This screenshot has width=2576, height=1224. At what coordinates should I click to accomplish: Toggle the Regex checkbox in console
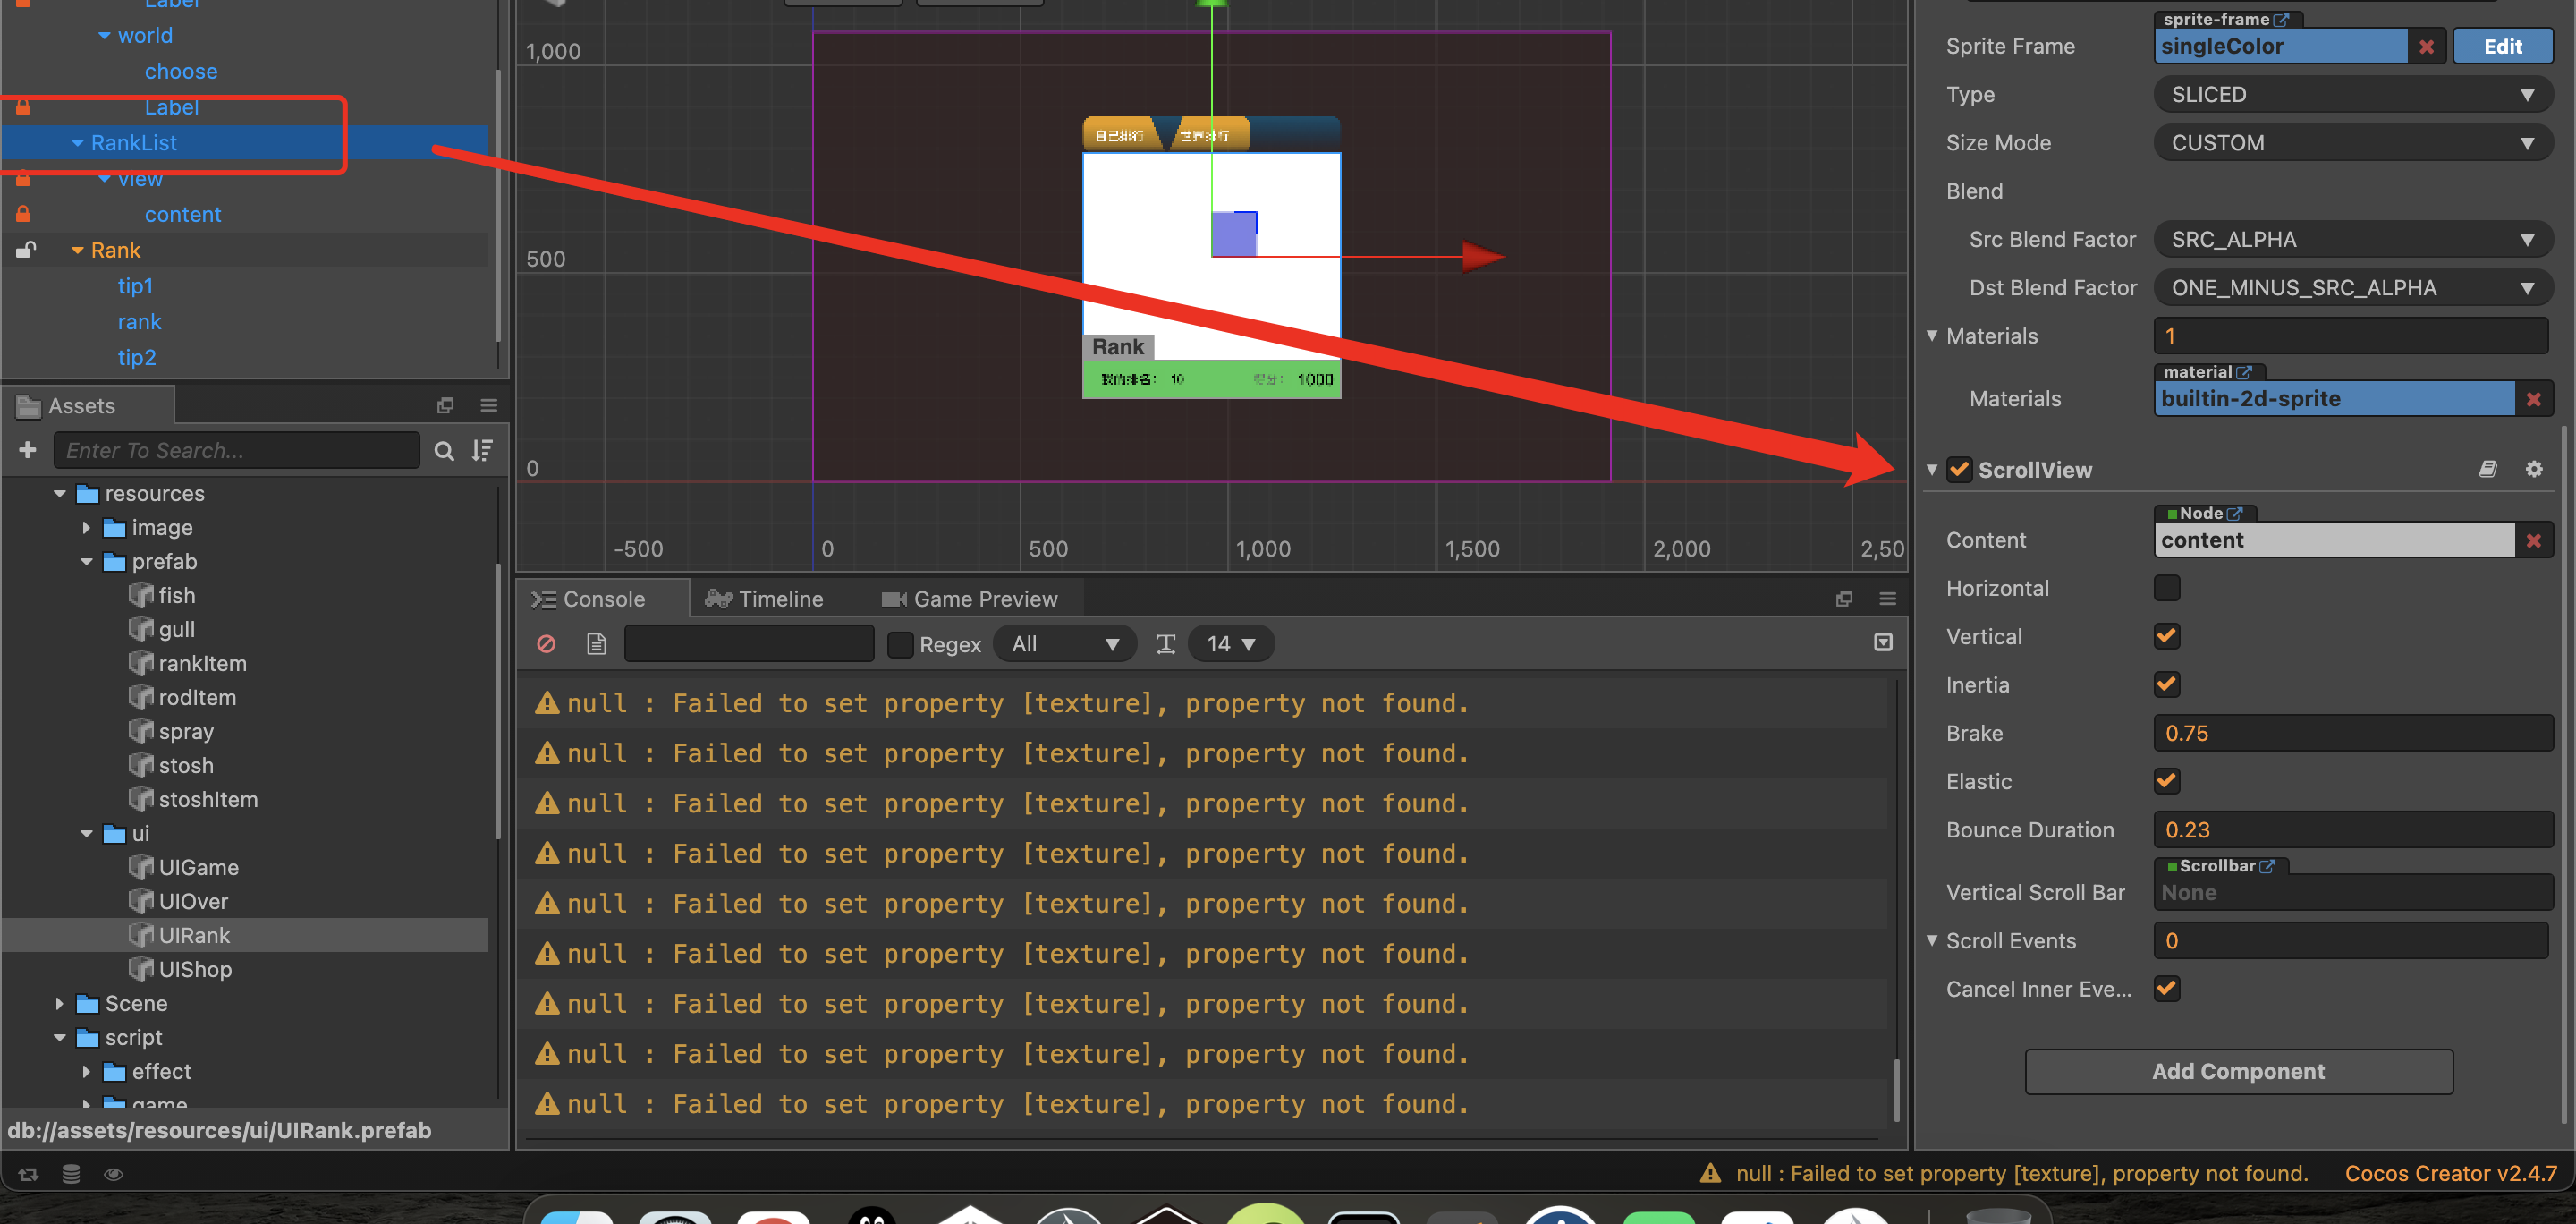(900, 645)
